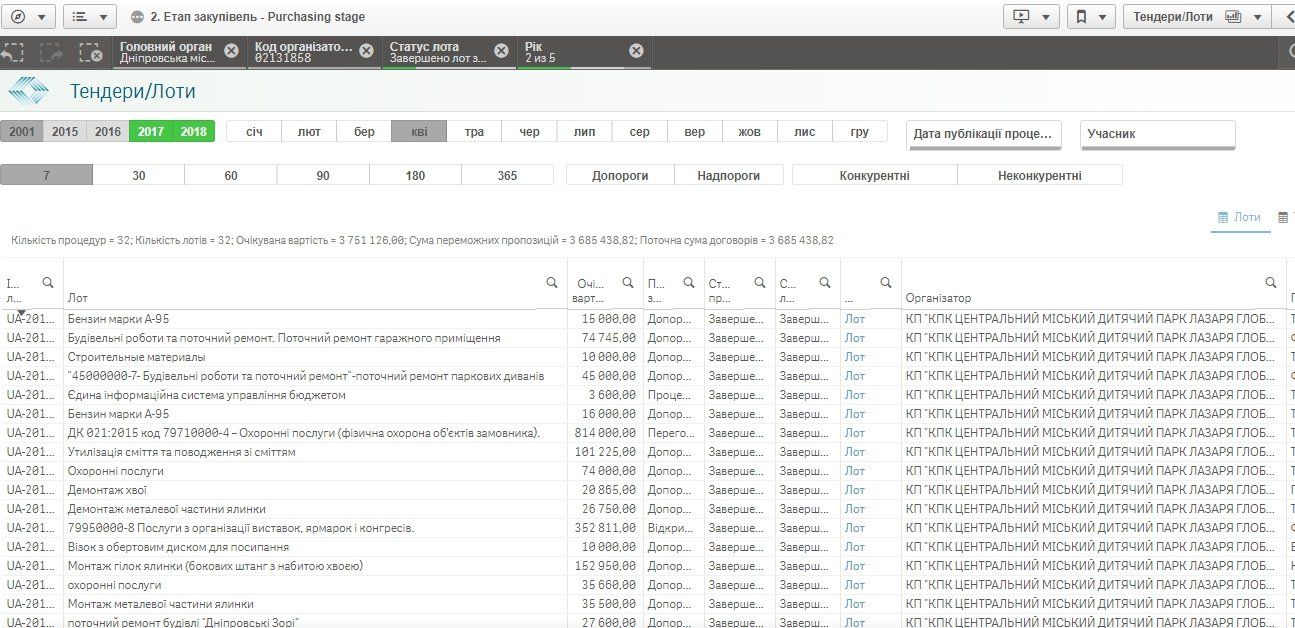Click the step back selection icon
Viewport: 1295px width, 628px height.
tap(13, 53)
